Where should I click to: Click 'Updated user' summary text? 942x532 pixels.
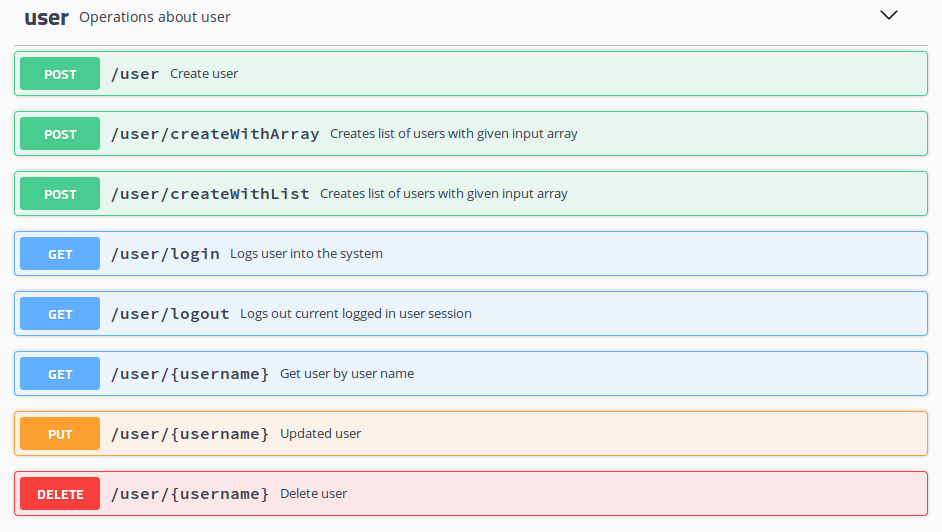[320, 434]
